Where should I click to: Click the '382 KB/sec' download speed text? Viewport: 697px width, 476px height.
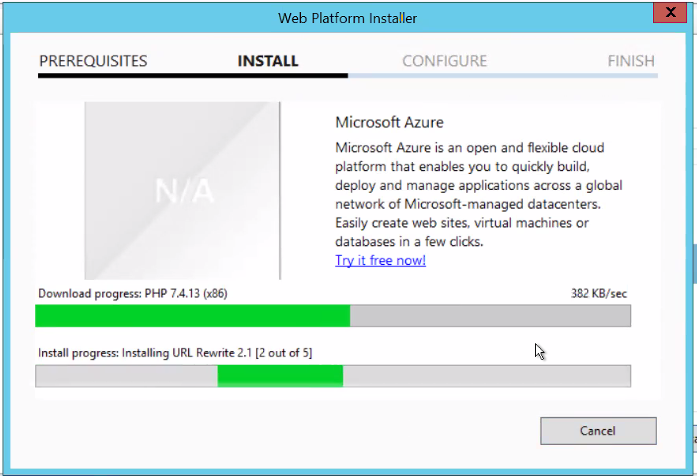pyautogui.click(x=599, y=294)
